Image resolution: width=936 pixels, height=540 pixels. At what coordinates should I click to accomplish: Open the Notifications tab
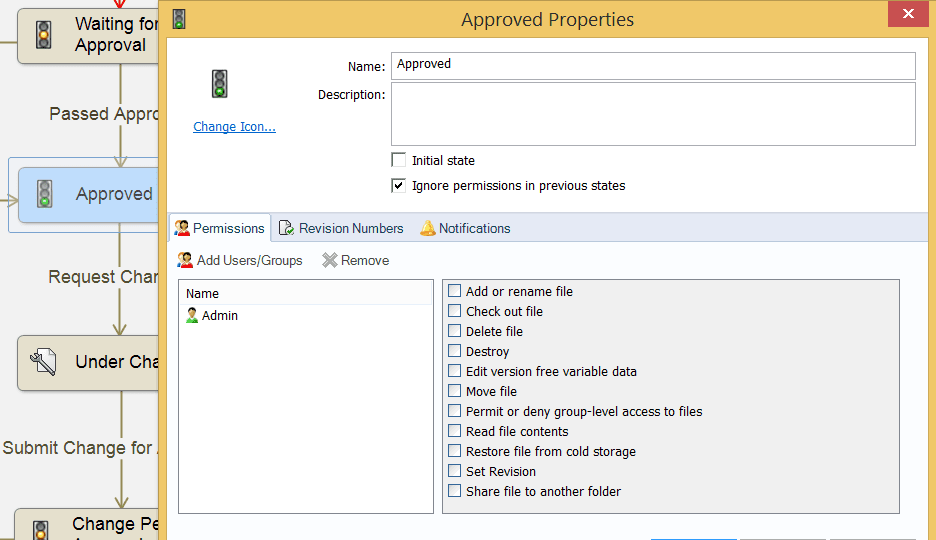coord(465,228)
